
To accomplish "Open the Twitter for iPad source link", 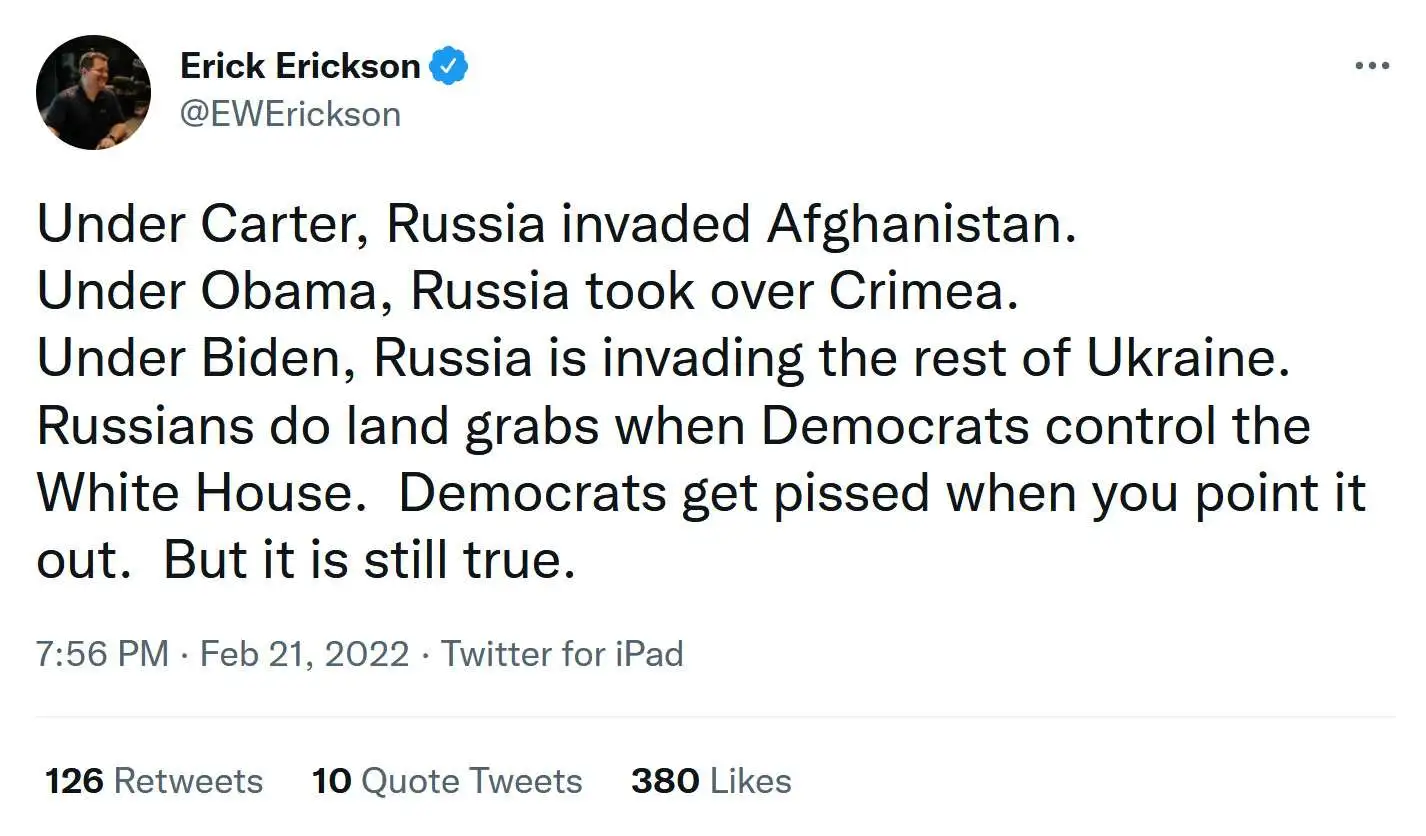I will tap(562, 654).
